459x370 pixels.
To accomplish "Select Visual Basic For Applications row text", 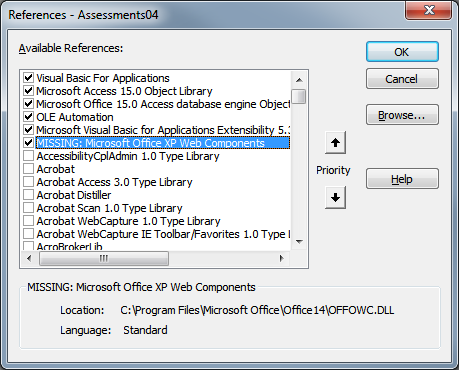I will pos(103,78).
